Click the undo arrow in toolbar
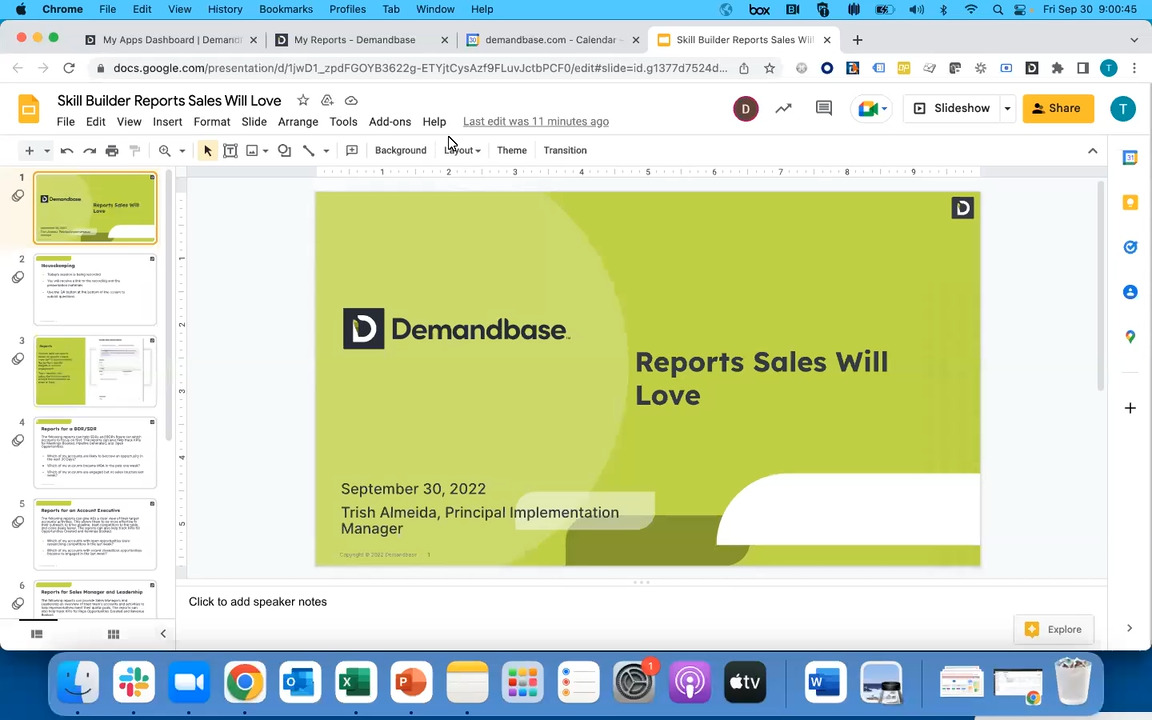This screenshot has width=1152, height=720. [x=67, y=151]
